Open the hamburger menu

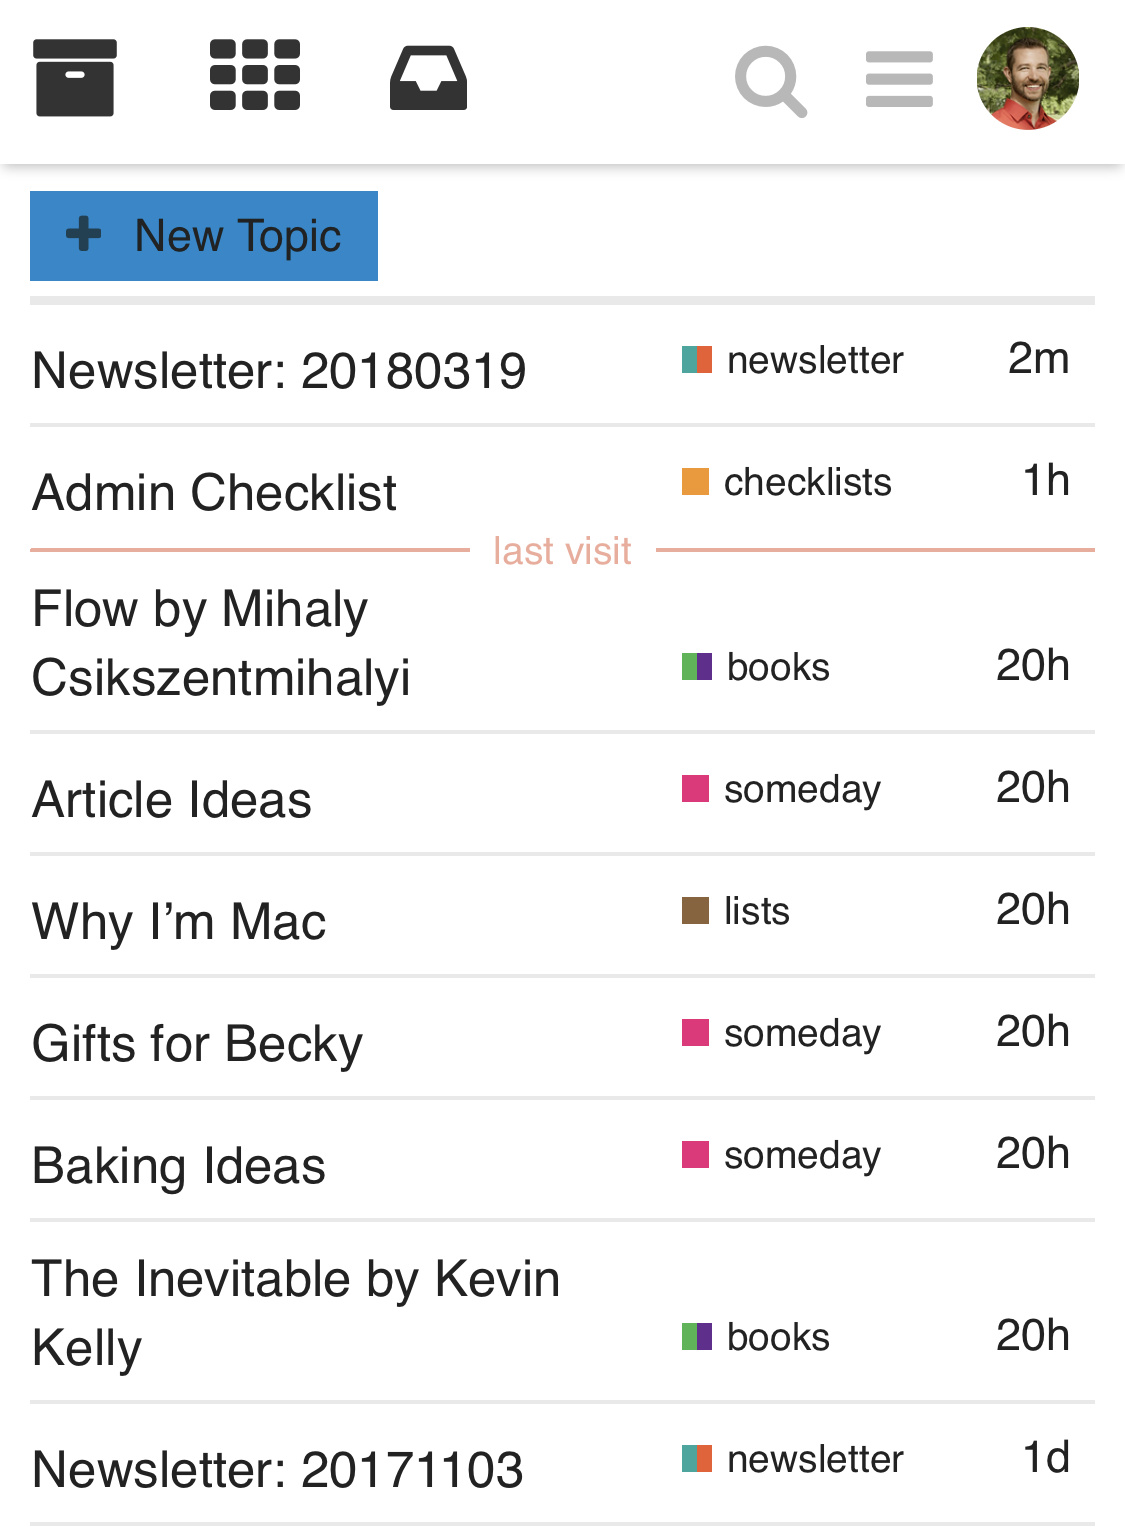click(899, 79)
